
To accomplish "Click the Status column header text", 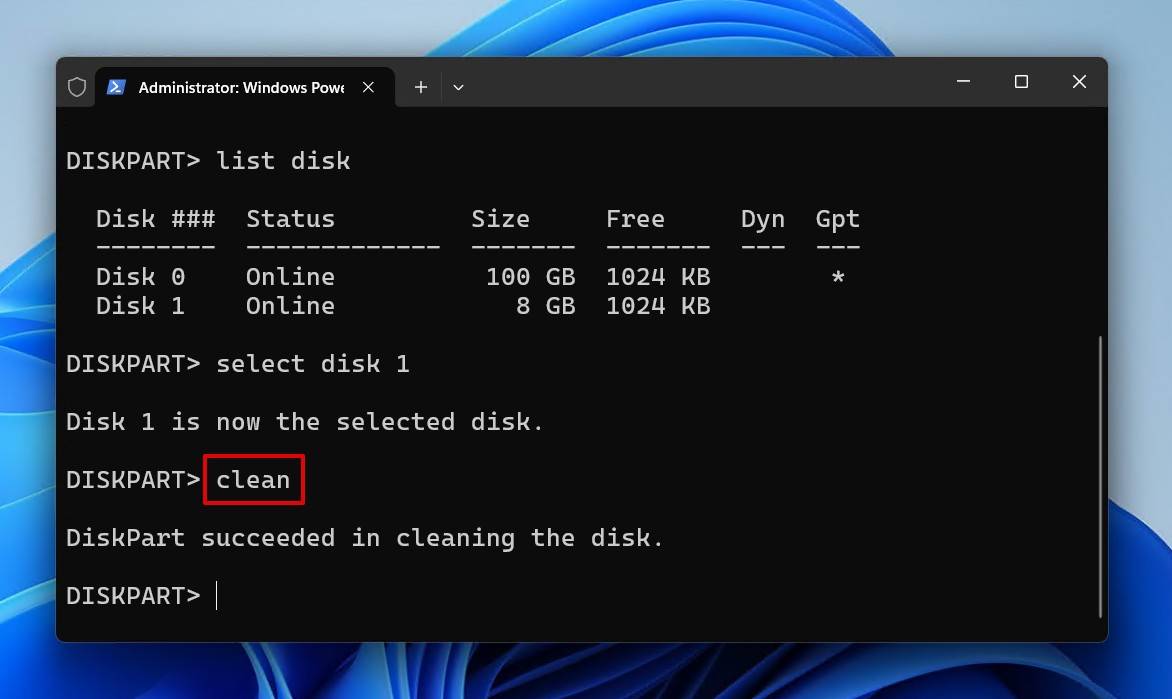I will click(290, 218).
